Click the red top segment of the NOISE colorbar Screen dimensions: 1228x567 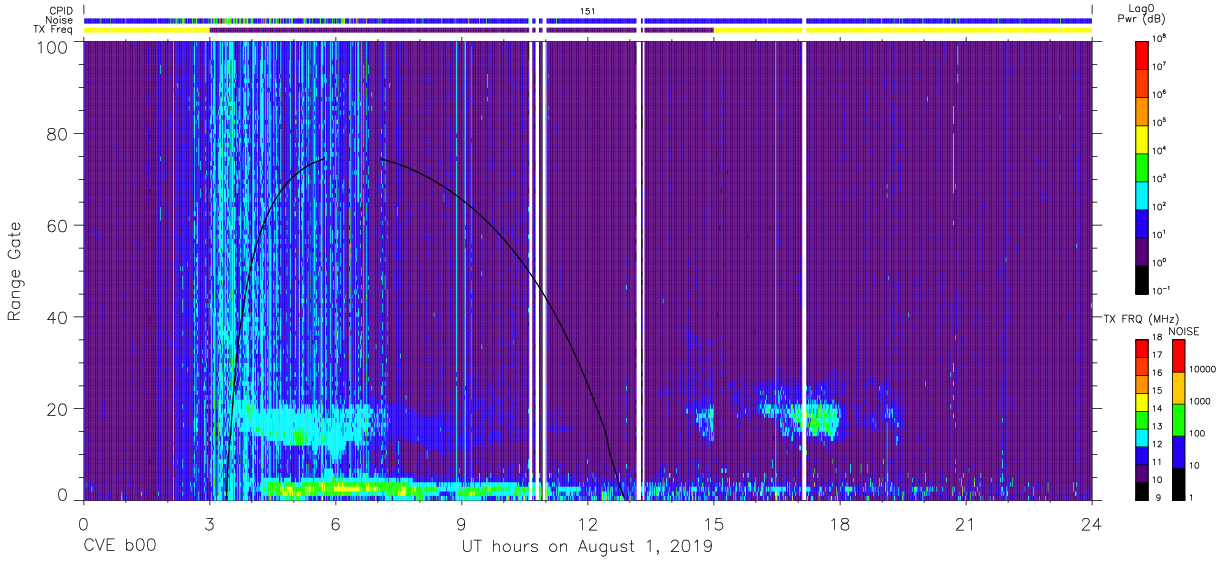click(x=1178, y=356)
